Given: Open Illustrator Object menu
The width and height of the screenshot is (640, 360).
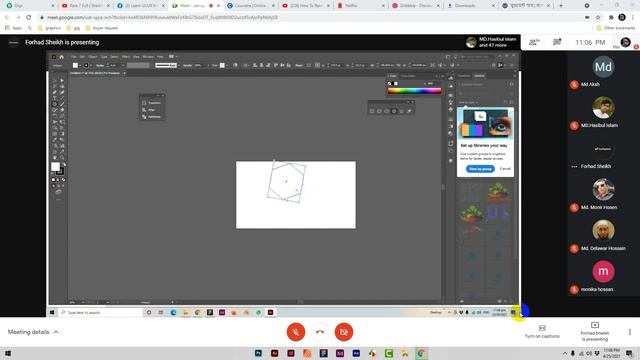Looking at the screenshot, I should coord(93,57).
